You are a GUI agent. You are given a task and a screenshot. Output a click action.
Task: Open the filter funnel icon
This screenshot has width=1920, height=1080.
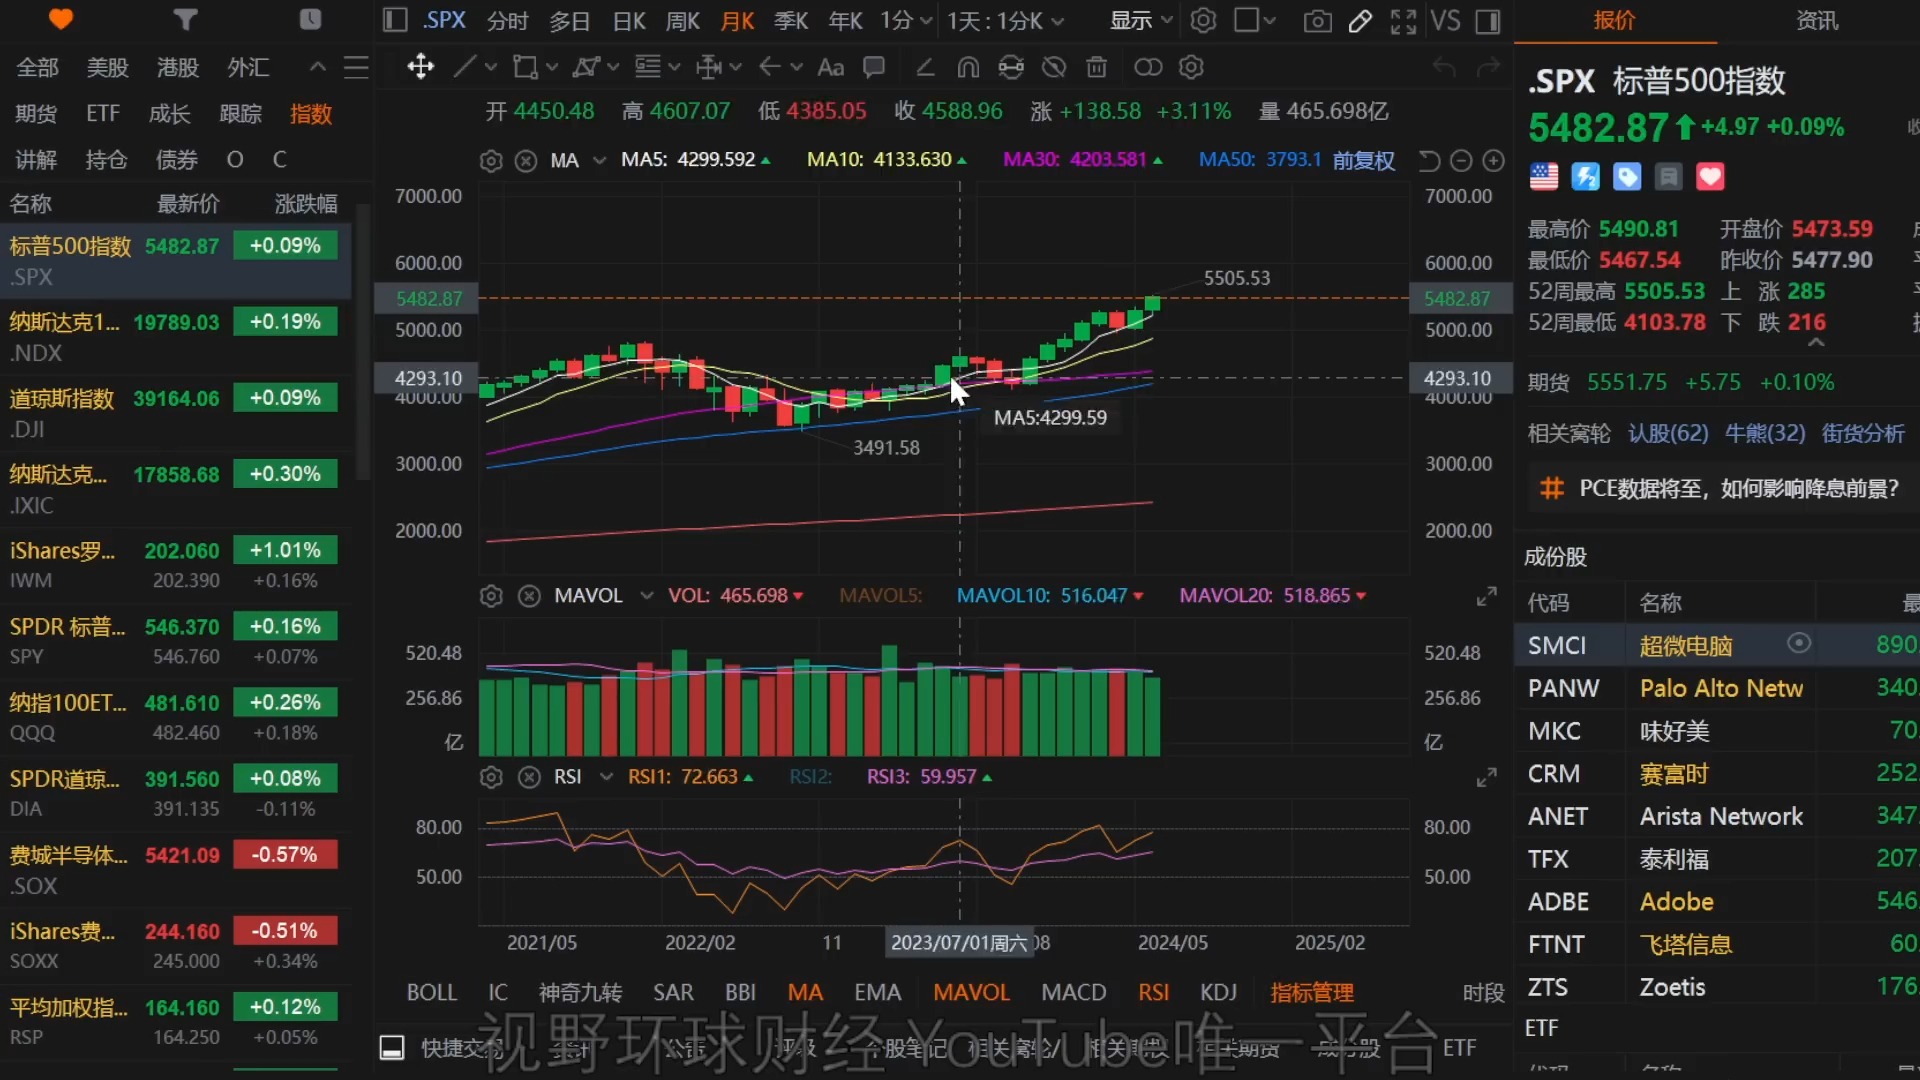(x=185, y=19)
